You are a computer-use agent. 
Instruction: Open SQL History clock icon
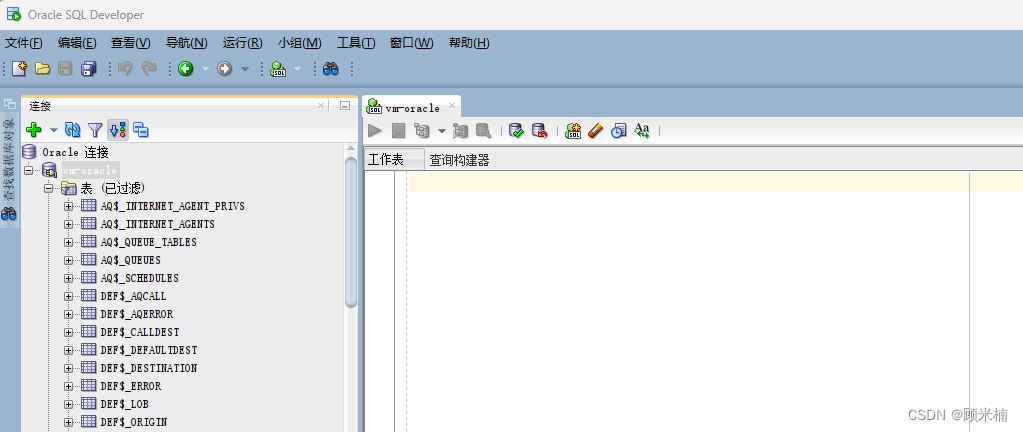pos(618,131)
